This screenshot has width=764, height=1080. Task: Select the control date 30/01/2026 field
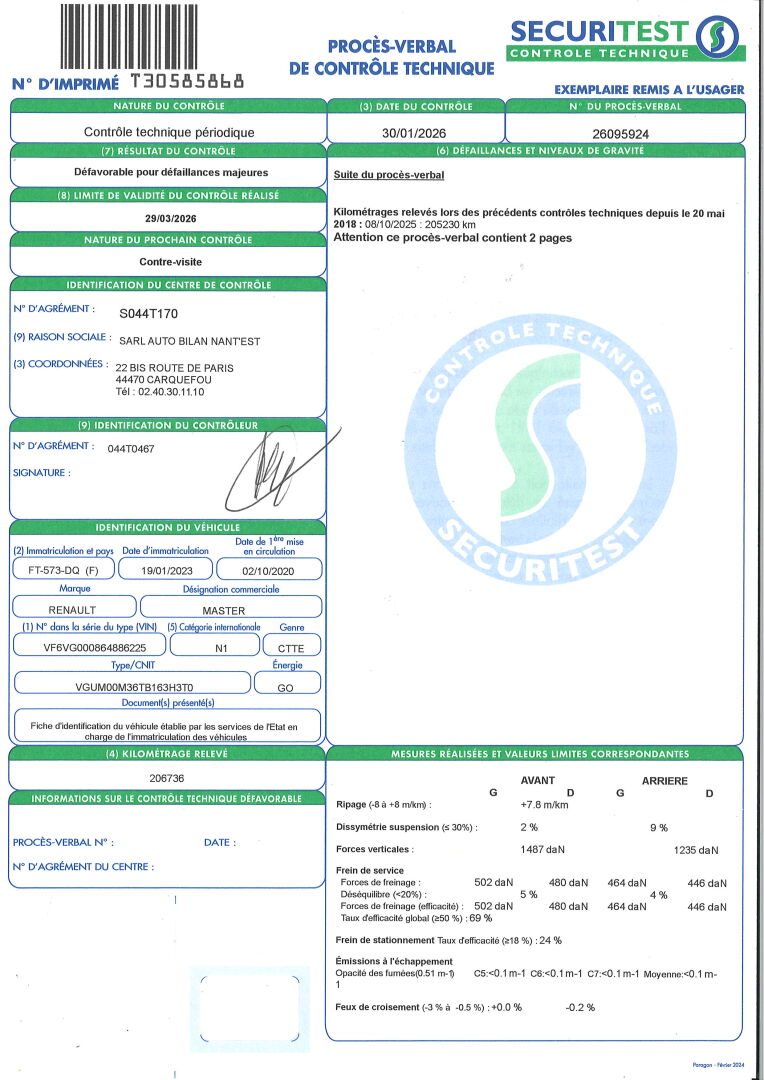(x=415, y=131)
